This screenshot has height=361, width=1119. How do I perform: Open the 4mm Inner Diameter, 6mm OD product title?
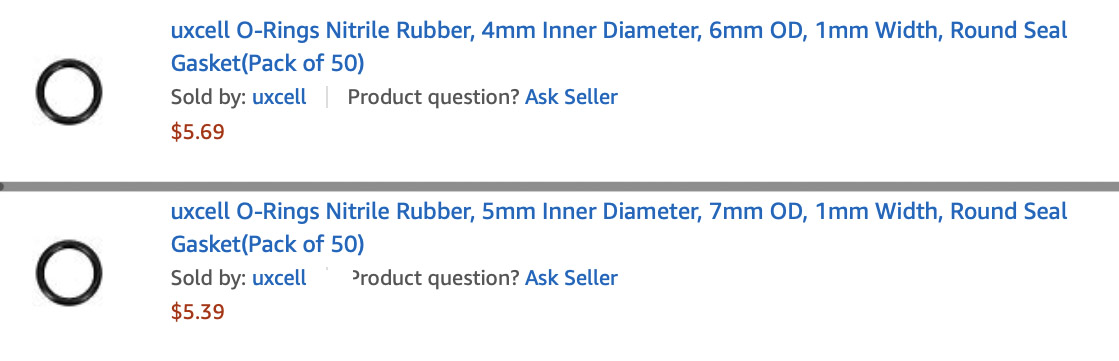pyautogui.click(x=619, y=47)
